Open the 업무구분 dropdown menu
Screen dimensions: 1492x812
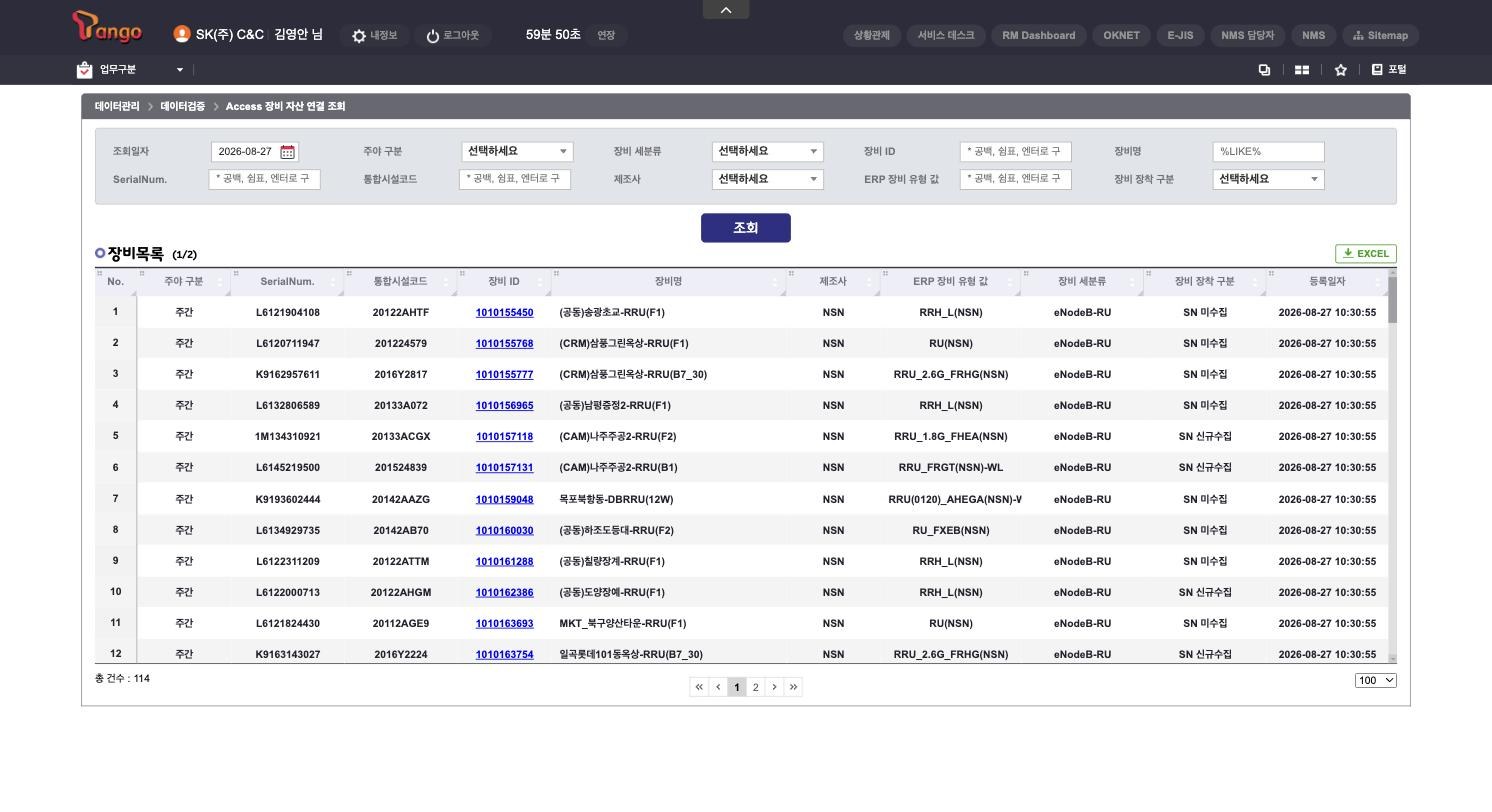click(x=180, y=70)
